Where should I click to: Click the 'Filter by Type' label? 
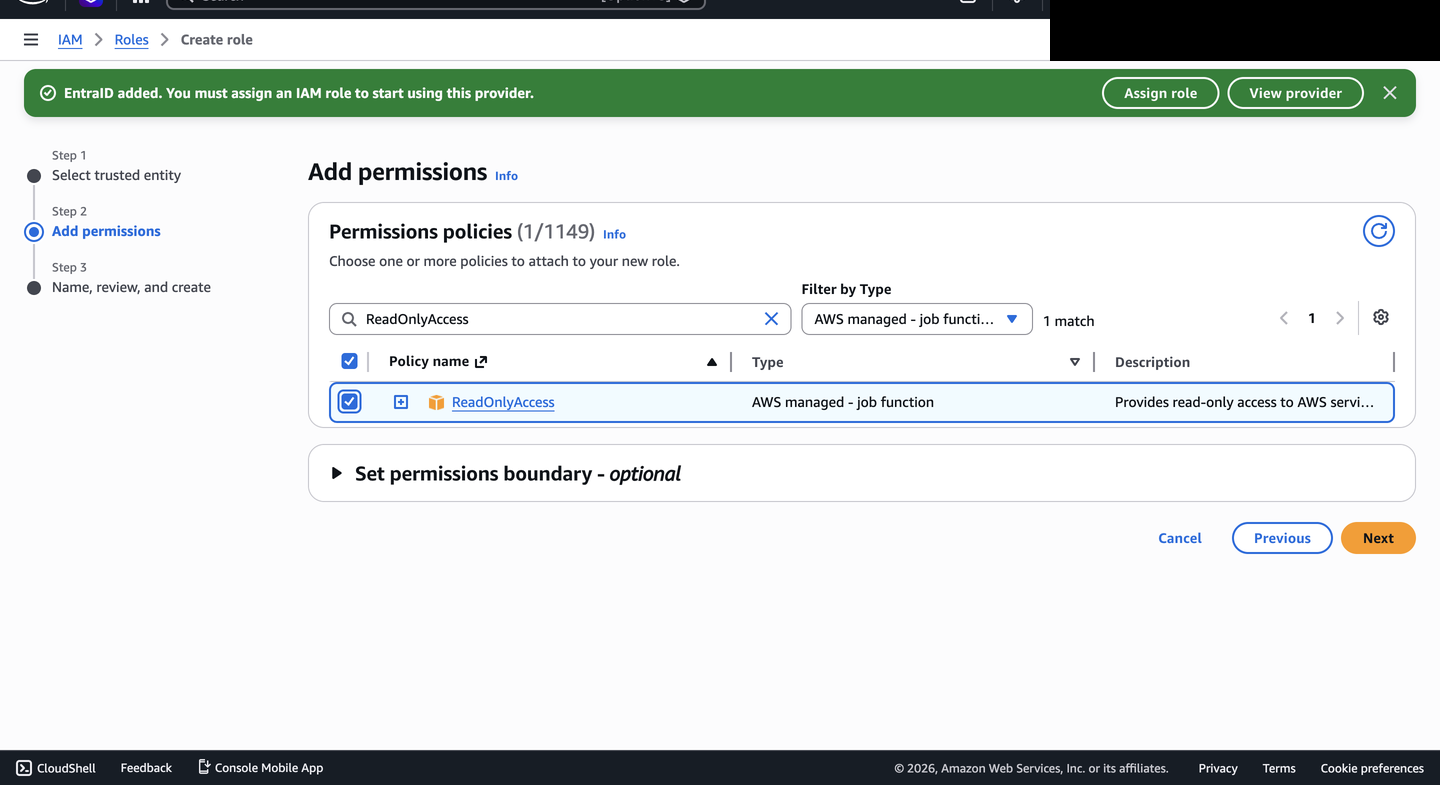coord(846,289)
